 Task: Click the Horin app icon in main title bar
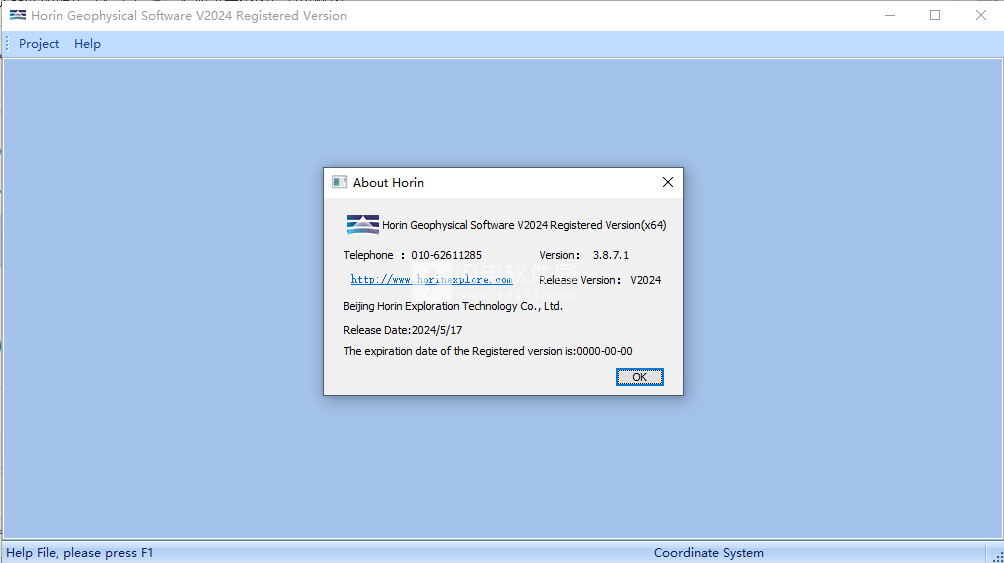click(x=18, y=15)
